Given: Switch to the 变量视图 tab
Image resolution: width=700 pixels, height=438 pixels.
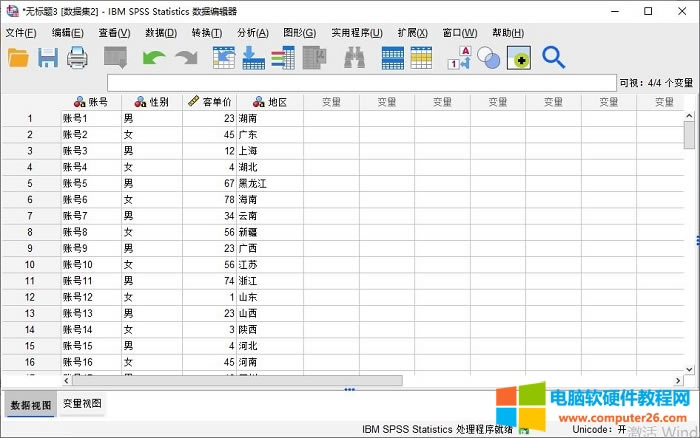Looking at the screenshot, I should tap(82, 403).
